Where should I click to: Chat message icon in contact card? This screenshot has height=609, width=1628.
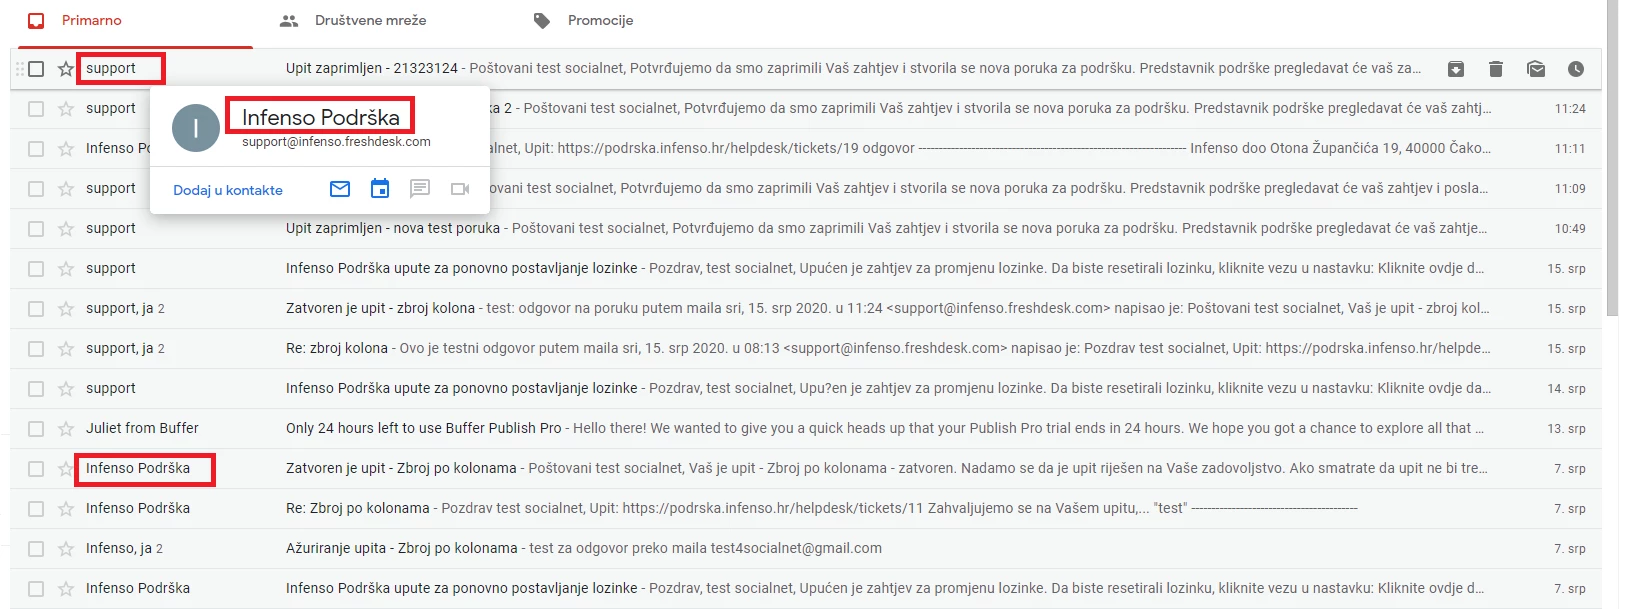tap(420, 189)
